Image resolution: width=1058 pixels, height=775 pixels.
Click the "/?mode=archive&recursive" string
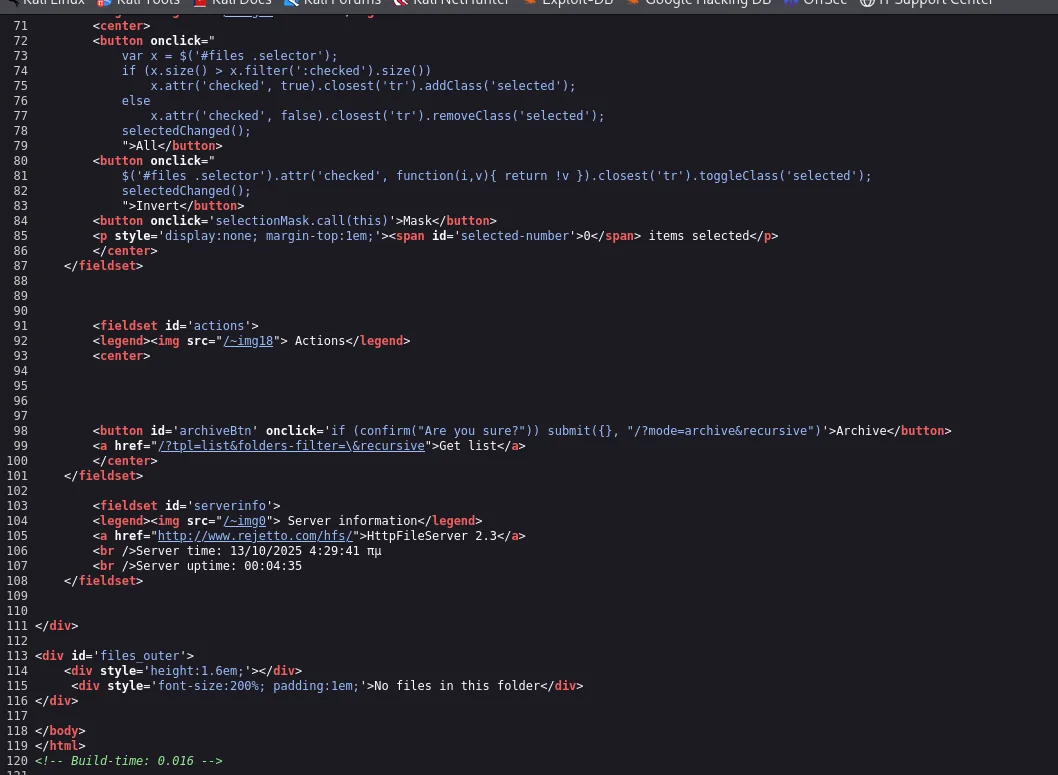click(x=721, y=430)
